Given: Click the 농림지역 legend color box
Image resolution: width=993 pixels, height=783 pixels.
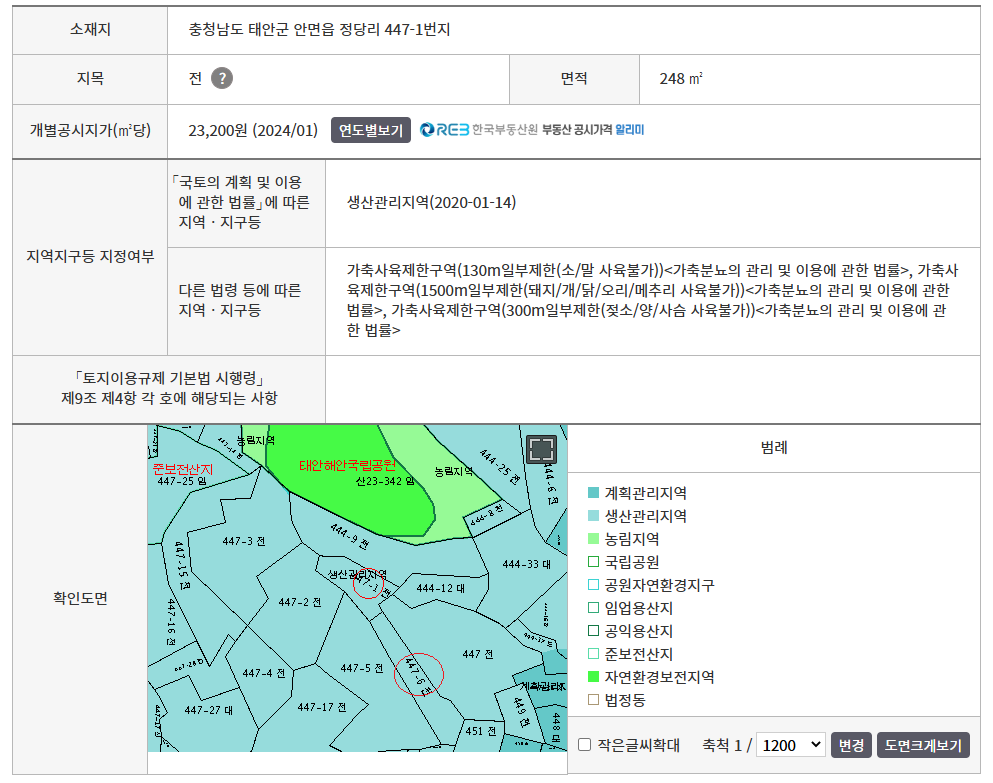Looking at the screenshot, I should [x=594, y=539].
